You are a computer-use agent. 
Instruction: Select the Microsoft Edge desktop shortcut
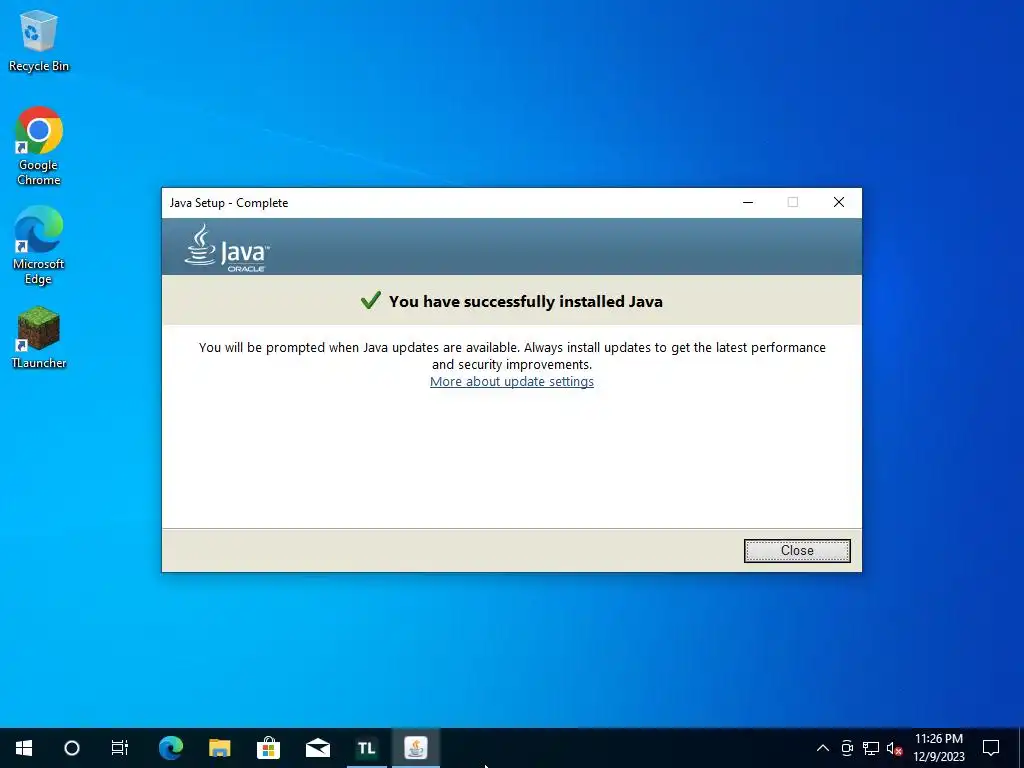coord(39,246)
